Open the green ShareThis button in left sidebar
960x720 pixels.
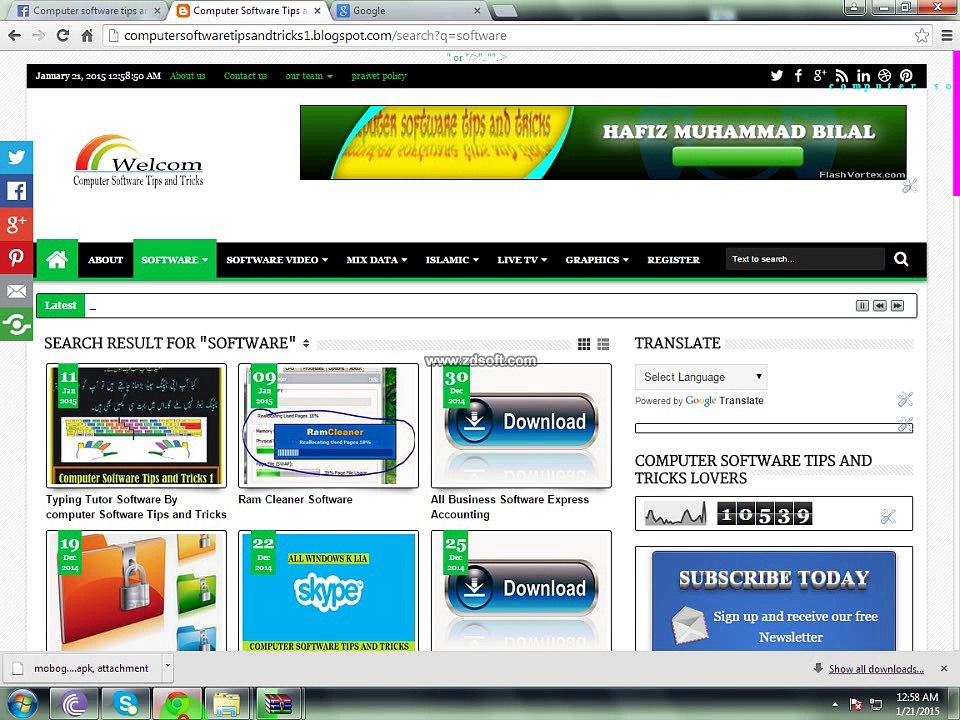click(16, 324)
